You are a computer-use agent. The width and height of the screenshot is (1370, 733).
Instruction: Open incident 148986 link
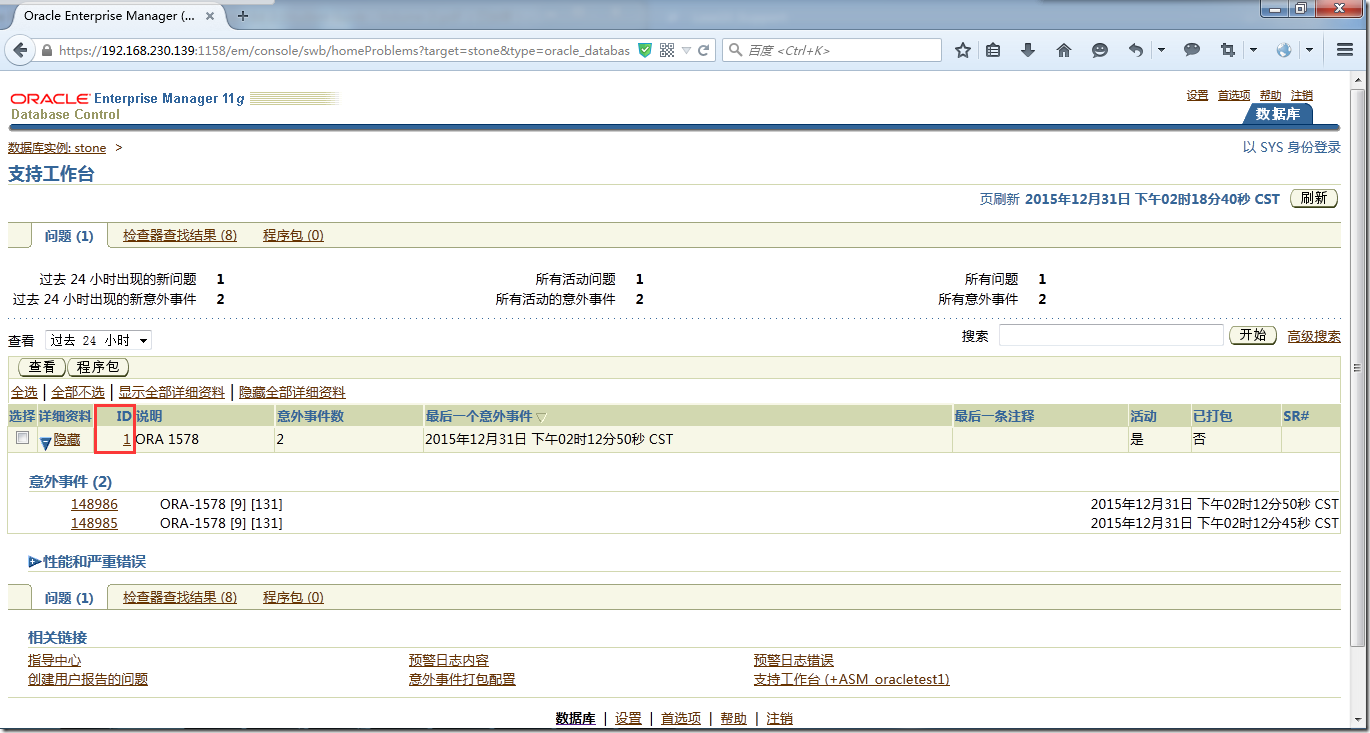click(x=94, y=505)
